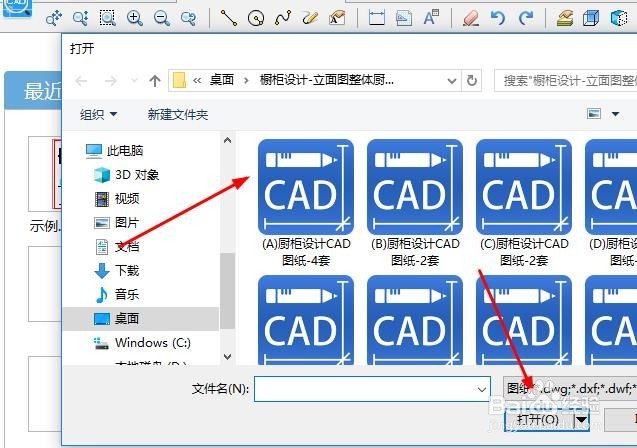Click the zoom previous icon
Viewport: 637px width, 448px height.
coord(188,18)
